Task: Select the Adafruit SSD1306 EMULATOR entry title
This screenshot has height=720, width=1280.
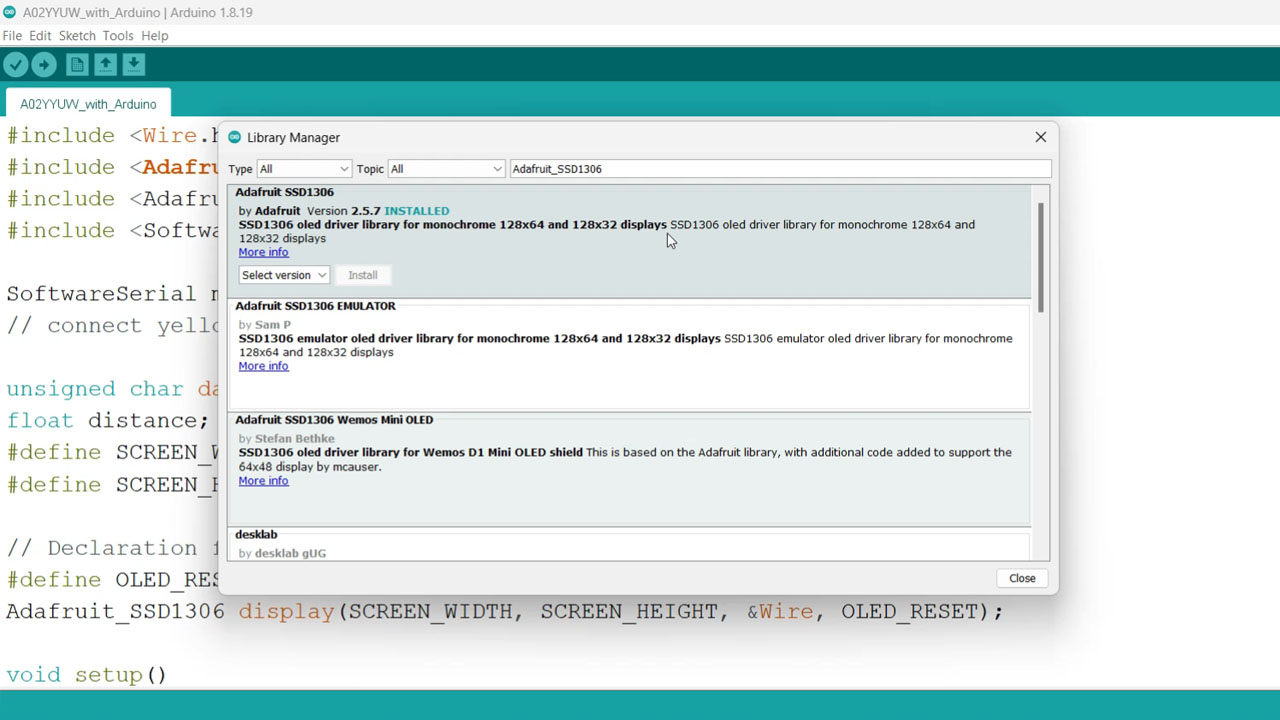Action: (x=315, y=306)
